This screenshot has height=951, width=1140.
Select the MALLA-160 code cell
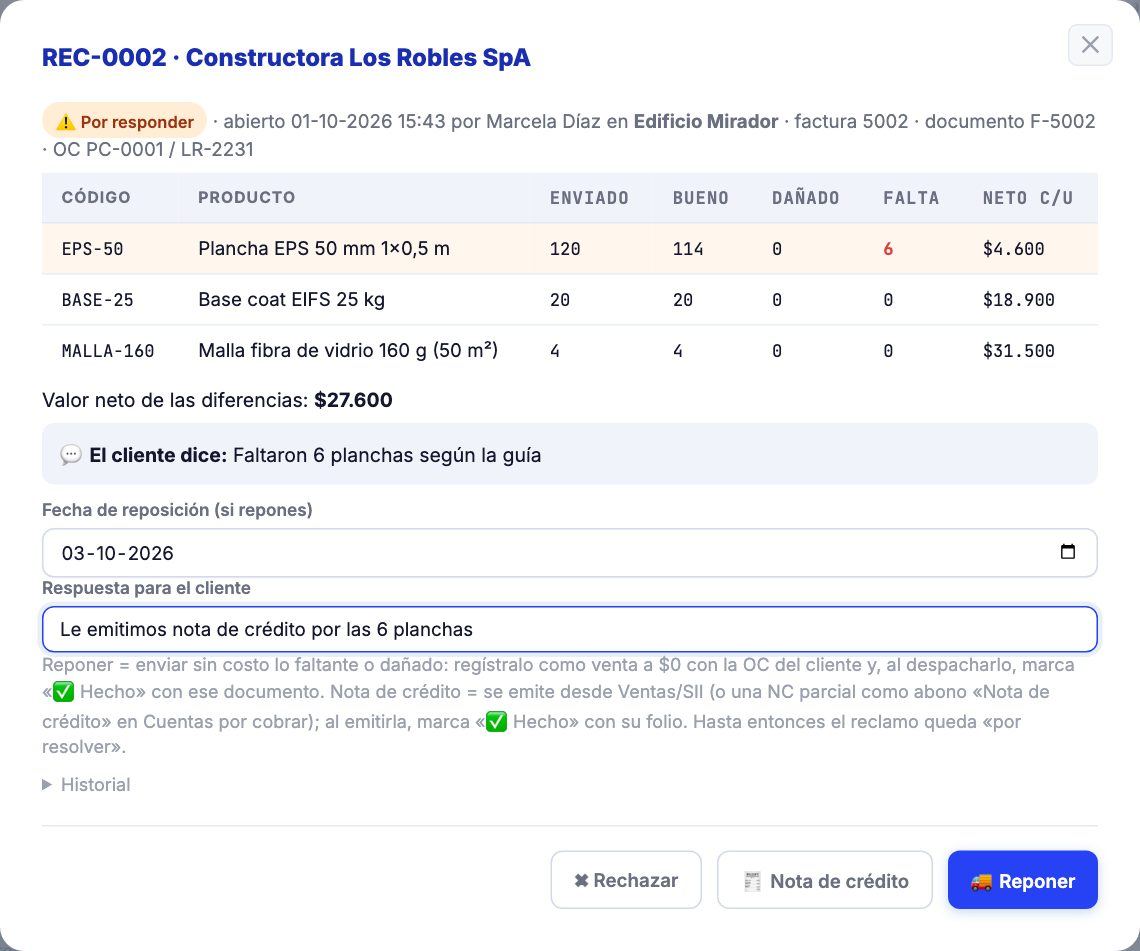click(108, 350)
